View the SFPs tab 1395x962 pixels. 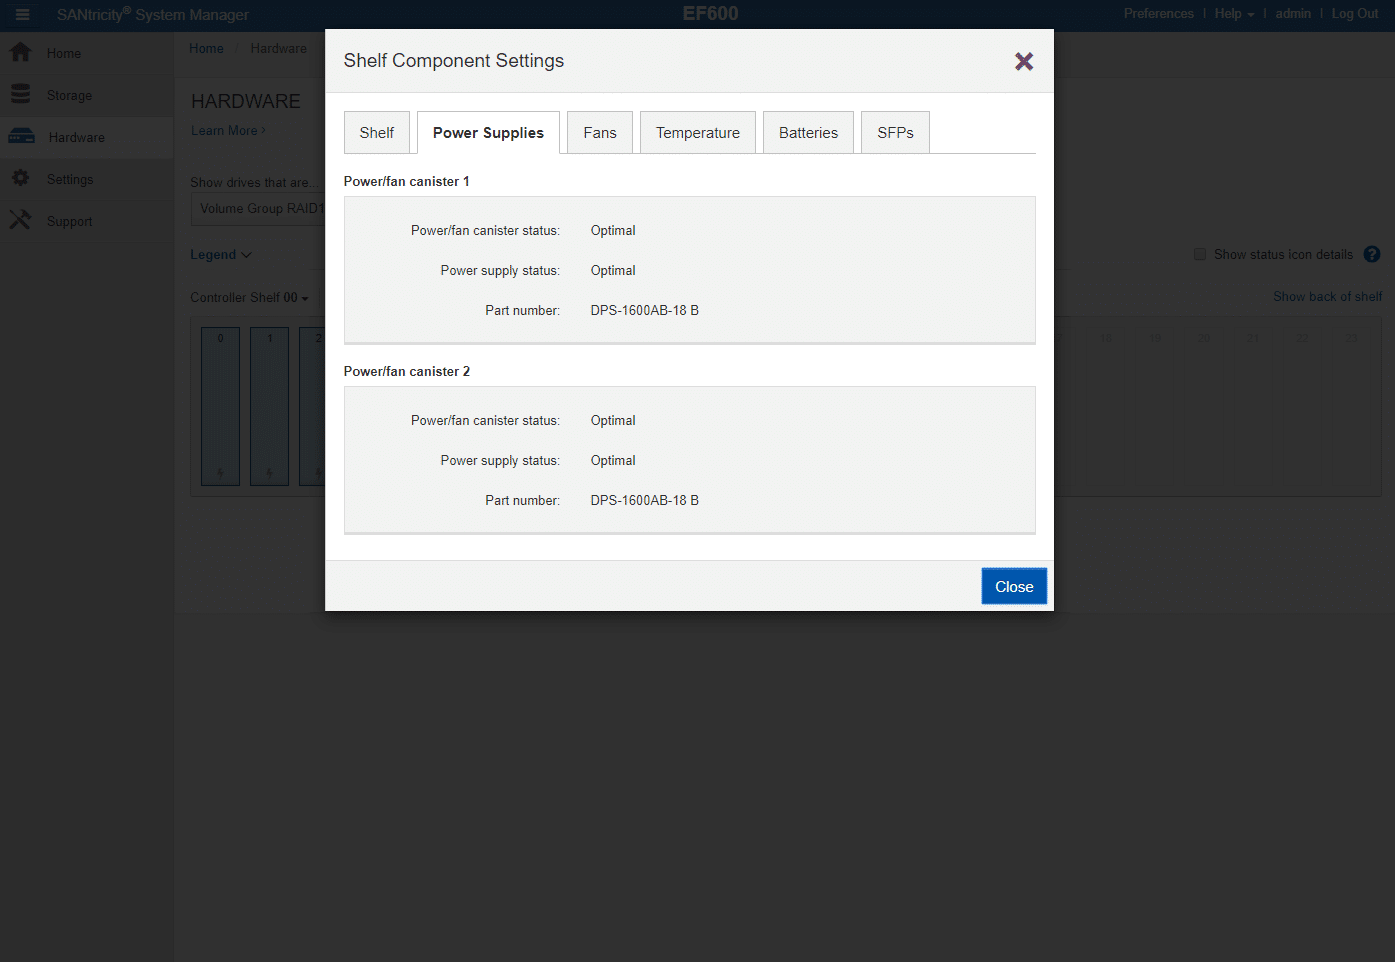(895, 133)
